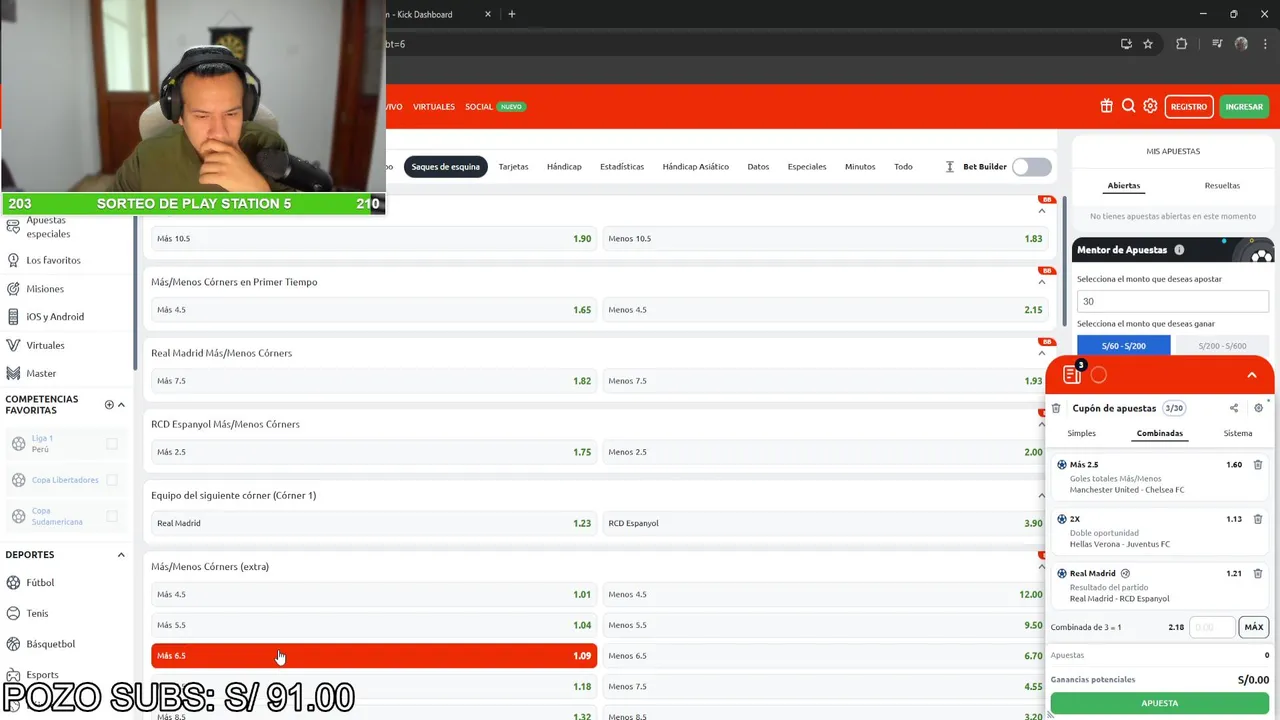This screenshot has width=1280, height=720.
Task: Switch to Sistema coupon tab
Action: click(x=1238, y=433)
